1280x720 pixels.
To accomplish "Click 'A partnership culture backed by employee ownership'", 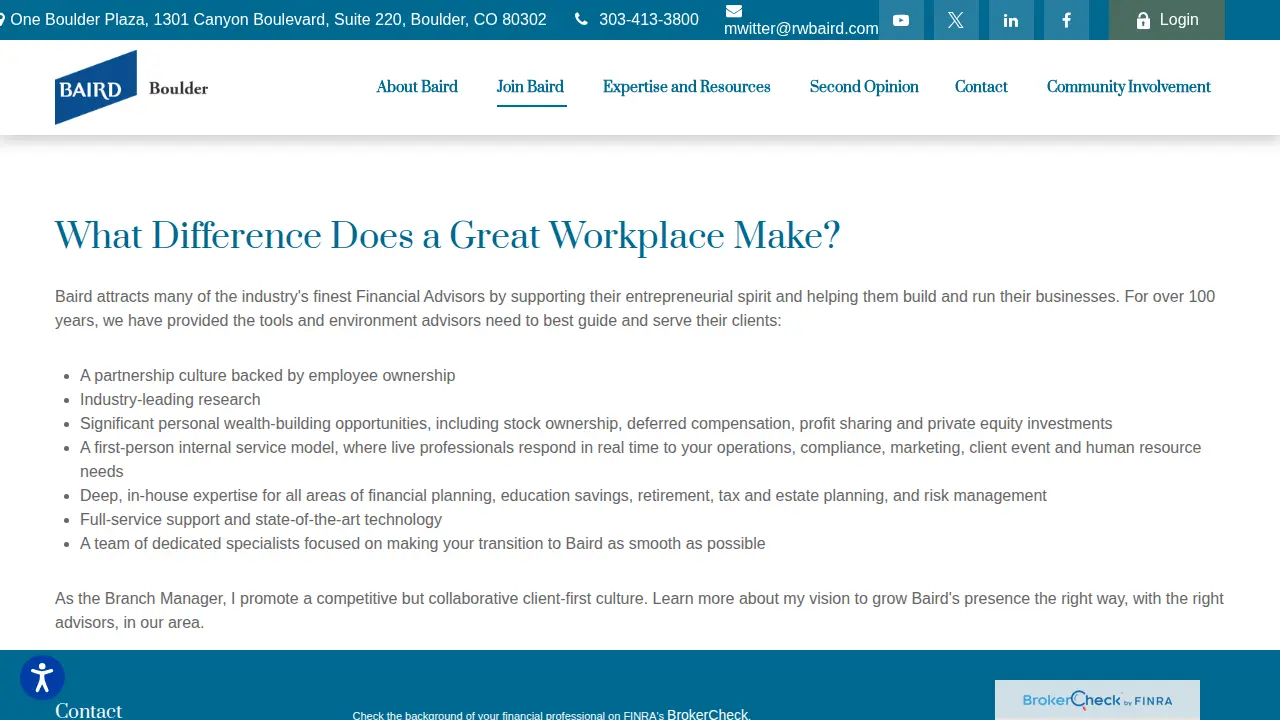I will [267, 376].
